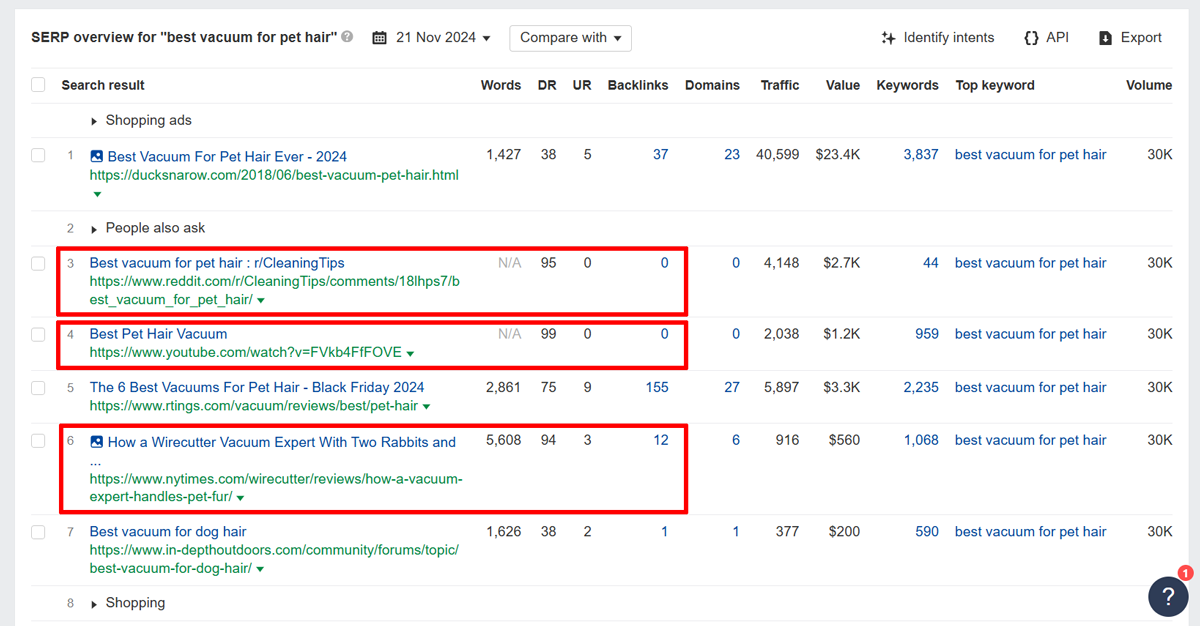
Task: Open Best Vacuum For Pet Hair Ever - 2024 title
Action: (x=227, y=156)
